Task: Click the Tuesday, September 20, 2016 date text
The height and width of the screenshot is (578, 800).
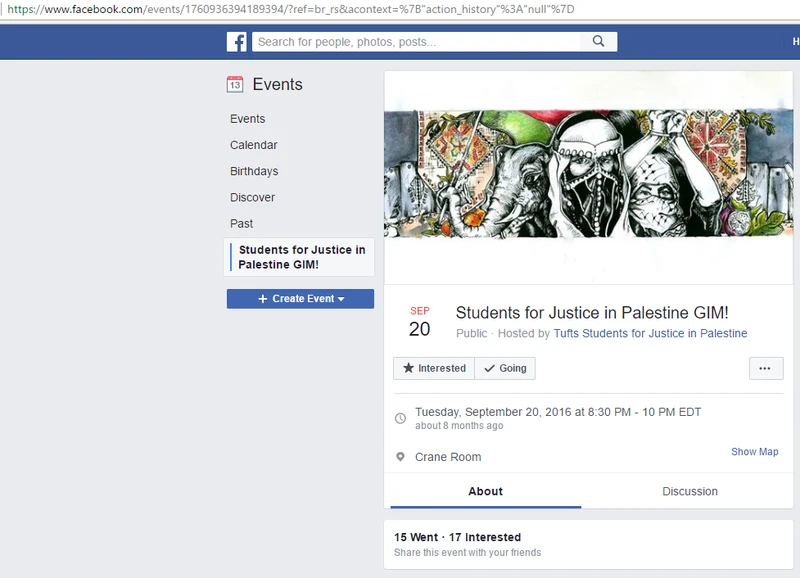Action: [x=558, y=412]
